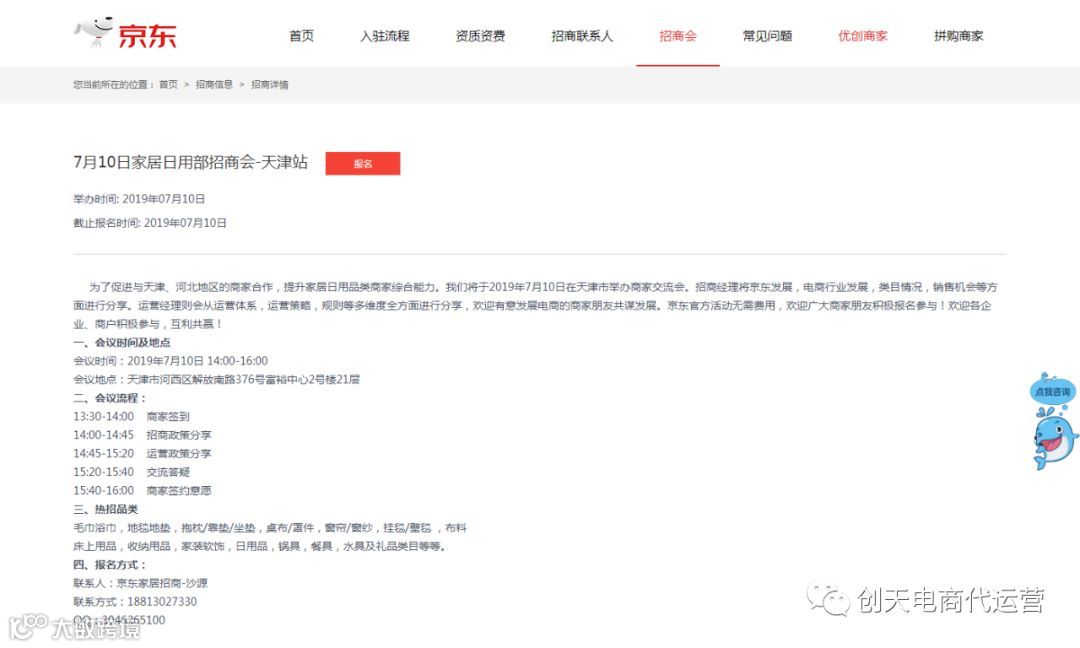Click the 会议地点 address line
The height and width of the screenshot is (648, 1080).
click(x=216, y=379)
